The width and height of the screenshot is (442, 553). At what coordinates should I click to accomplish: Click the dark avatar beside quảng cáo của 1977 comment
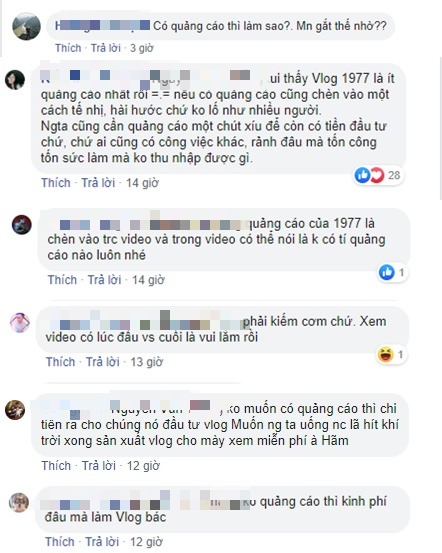tap(22, 224)
